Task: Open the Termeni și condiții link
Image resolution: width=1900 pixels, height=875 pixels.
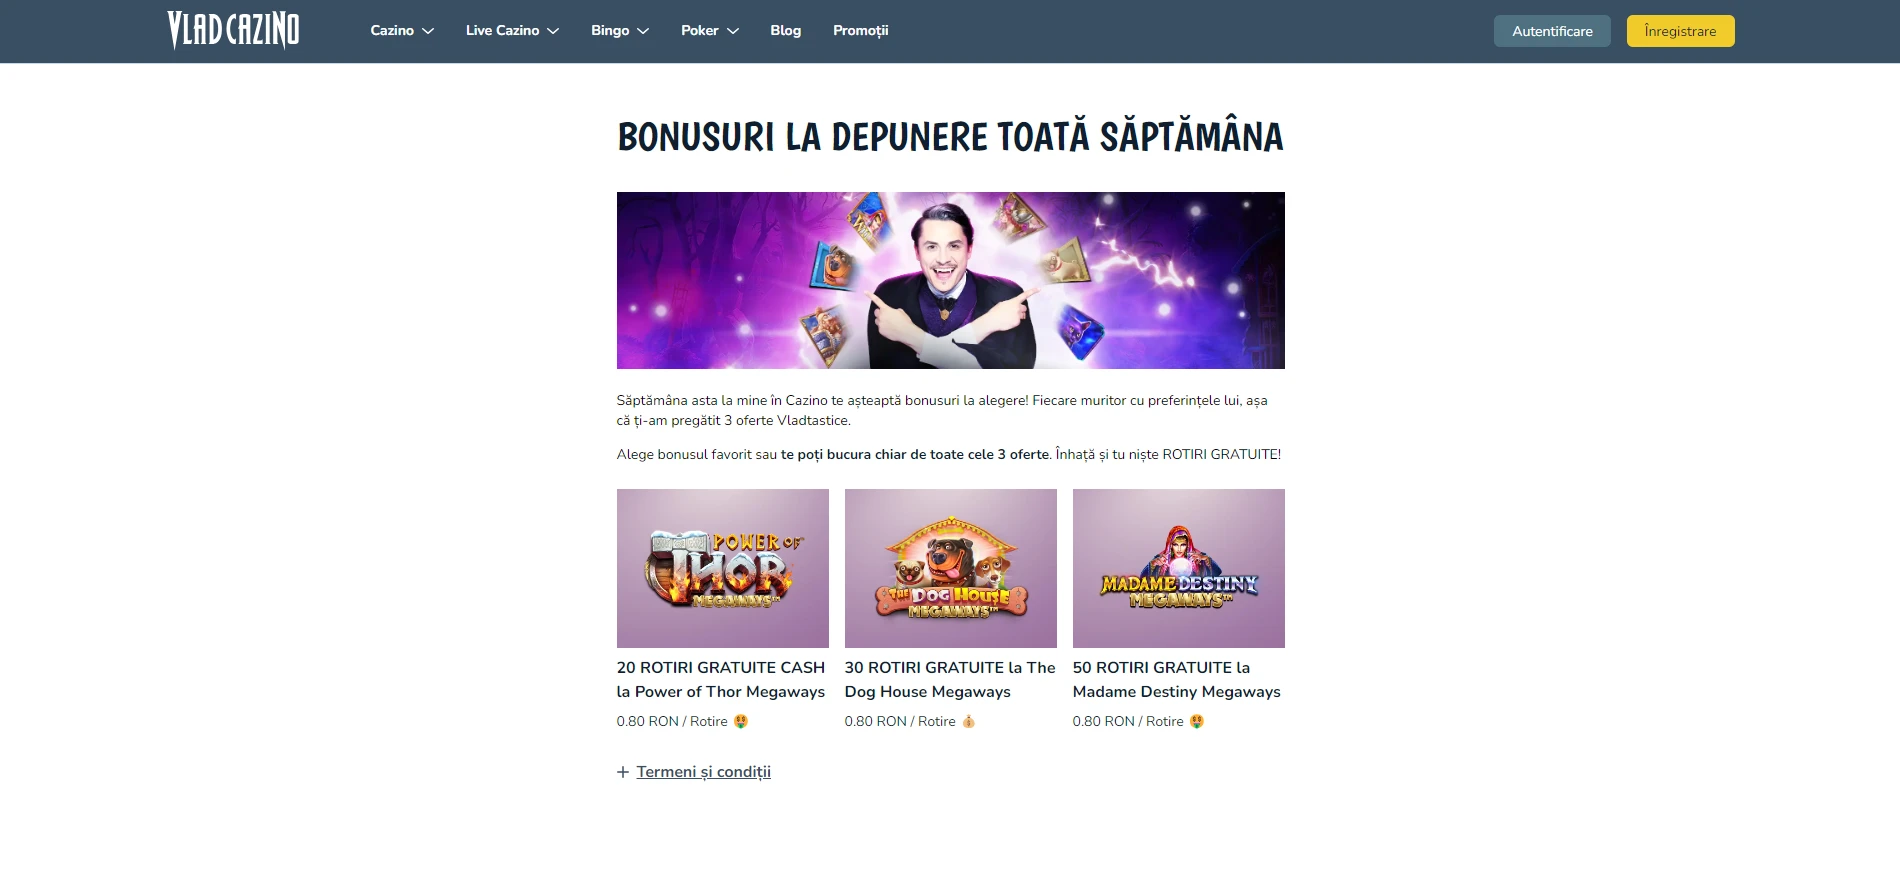Action: tap(704, 772)
